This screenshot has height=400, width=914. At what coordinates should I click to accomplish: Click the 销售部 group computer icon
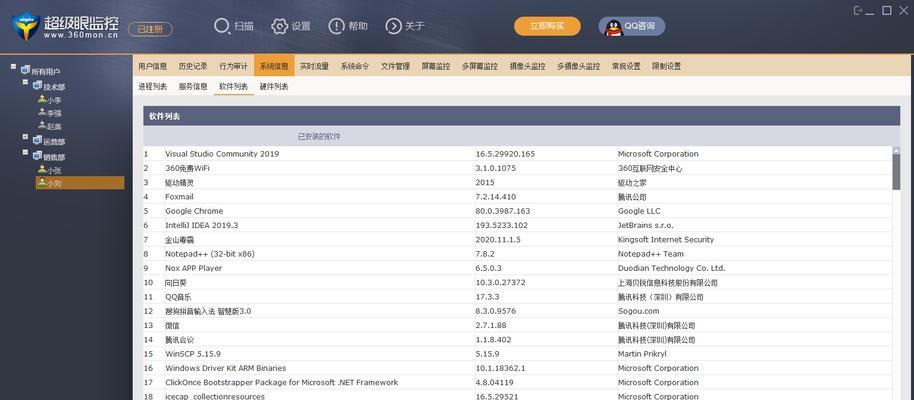click(x=37, y=156)
